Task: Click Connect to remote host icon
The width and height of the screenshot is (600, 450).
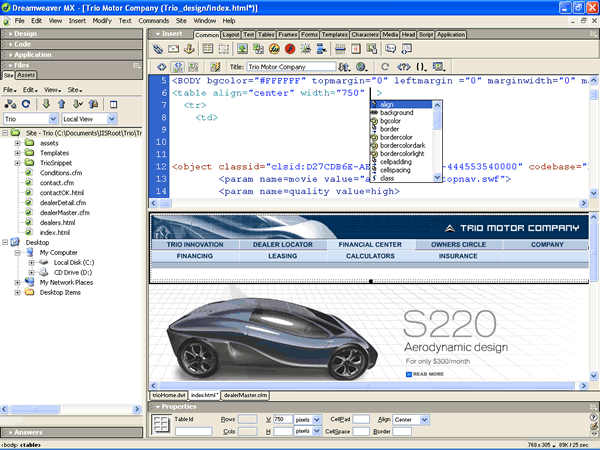Action: 10,104
